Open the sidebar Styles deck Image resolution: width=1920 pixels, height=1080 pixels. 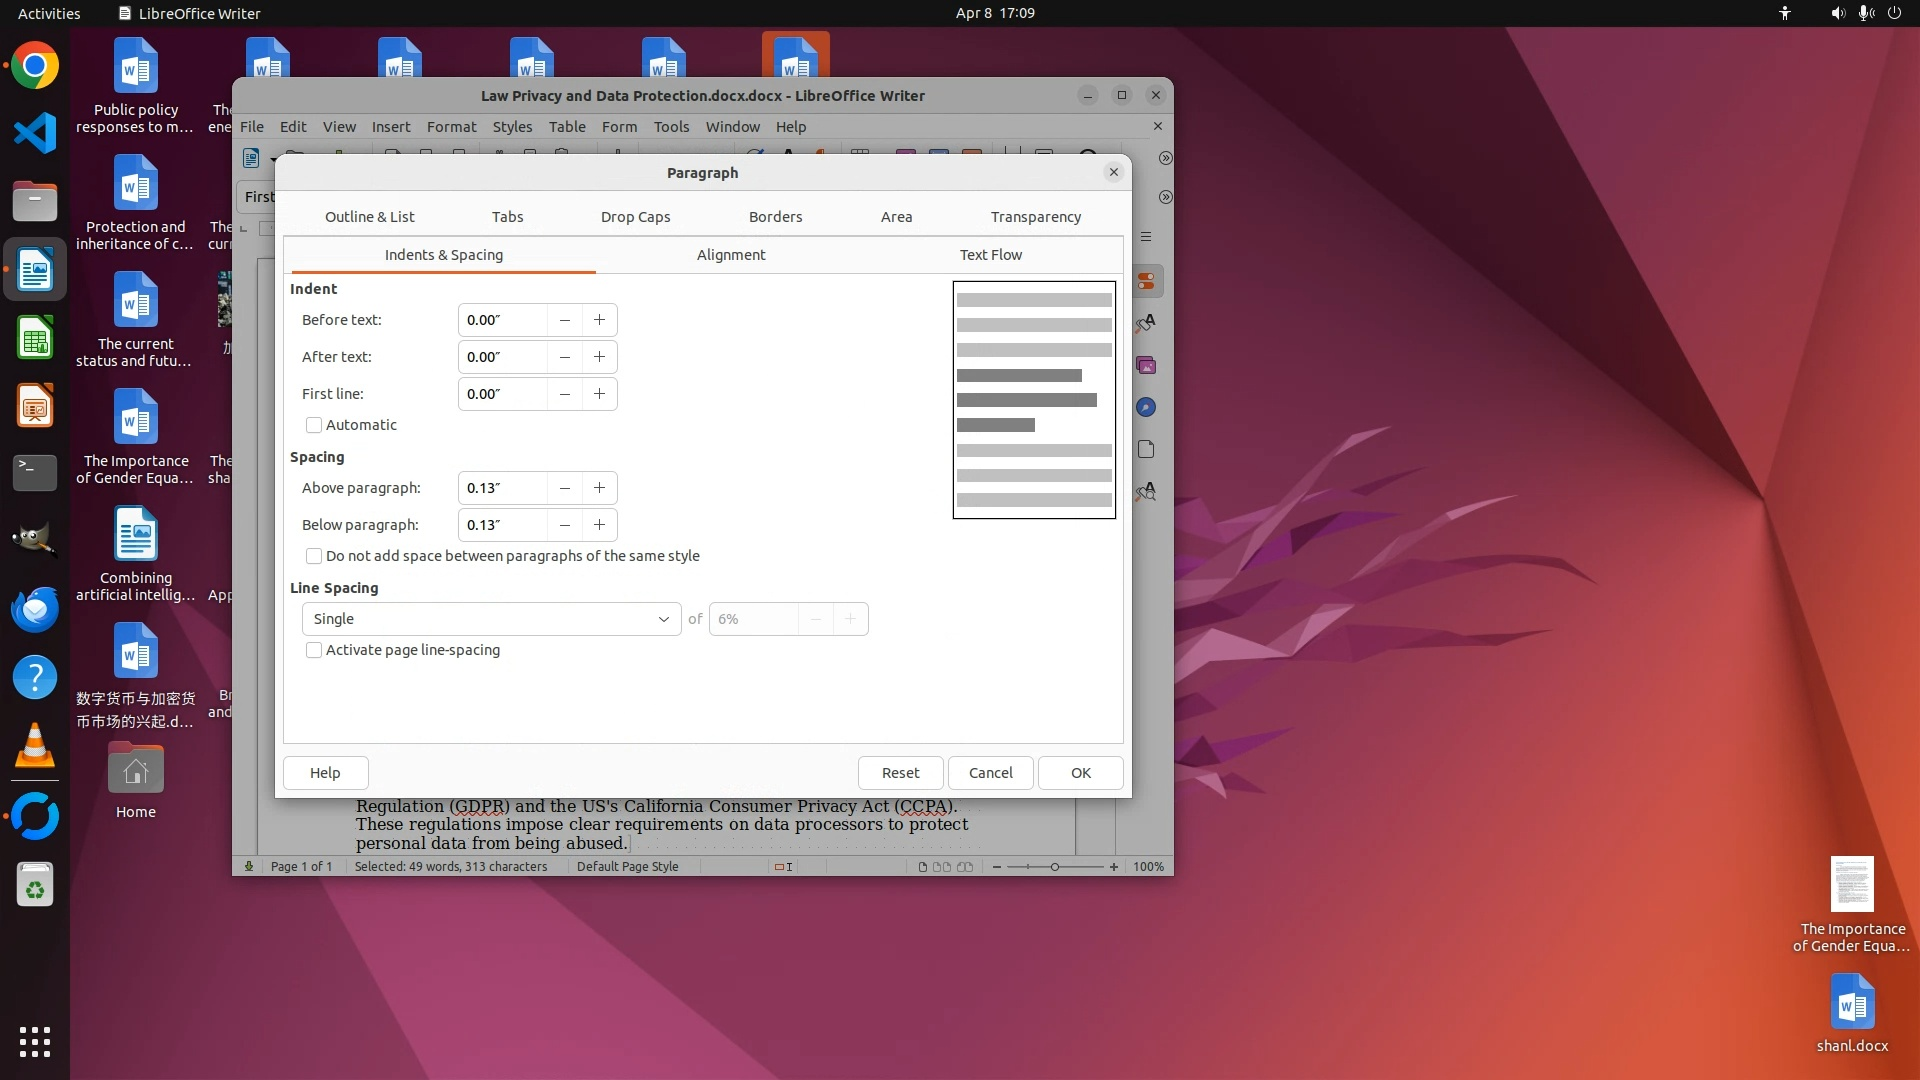tap(1146, 323)
